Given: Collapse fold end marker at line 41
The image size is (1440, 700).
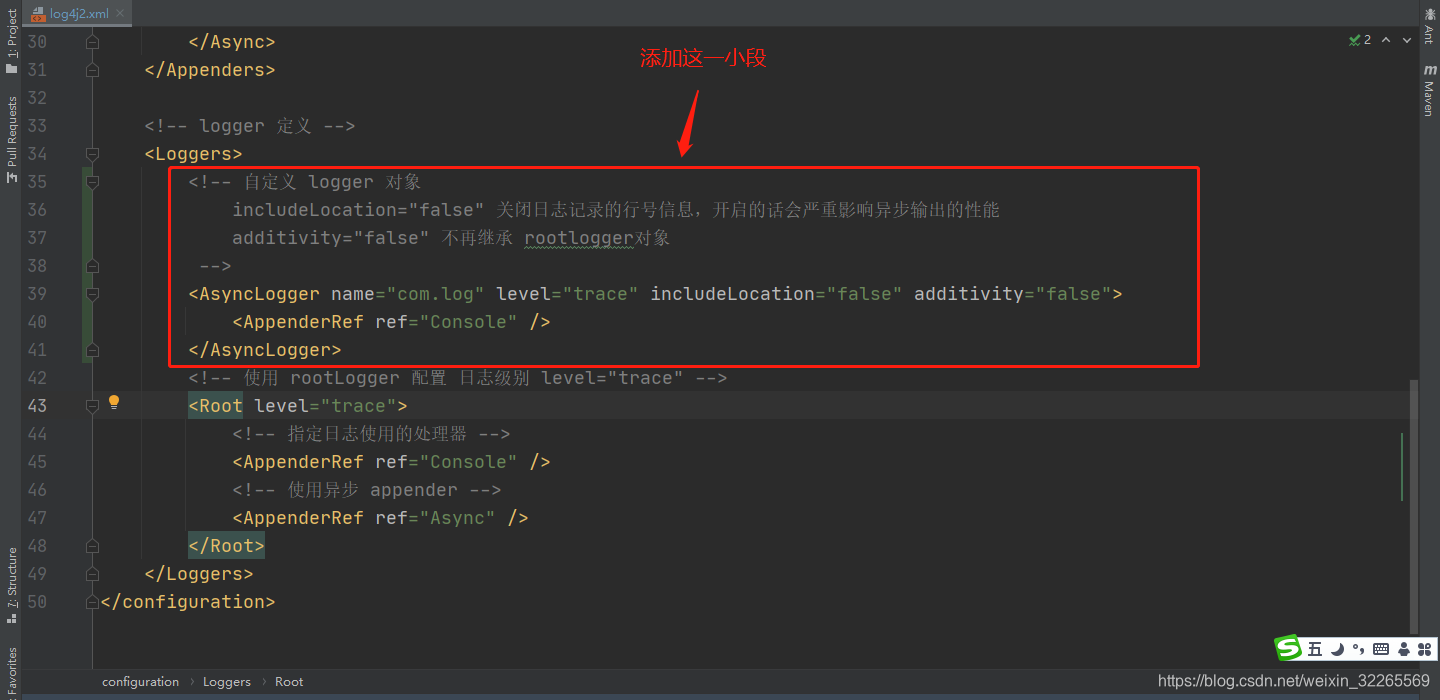Looking at the screenshot, I should coord(92,350).
